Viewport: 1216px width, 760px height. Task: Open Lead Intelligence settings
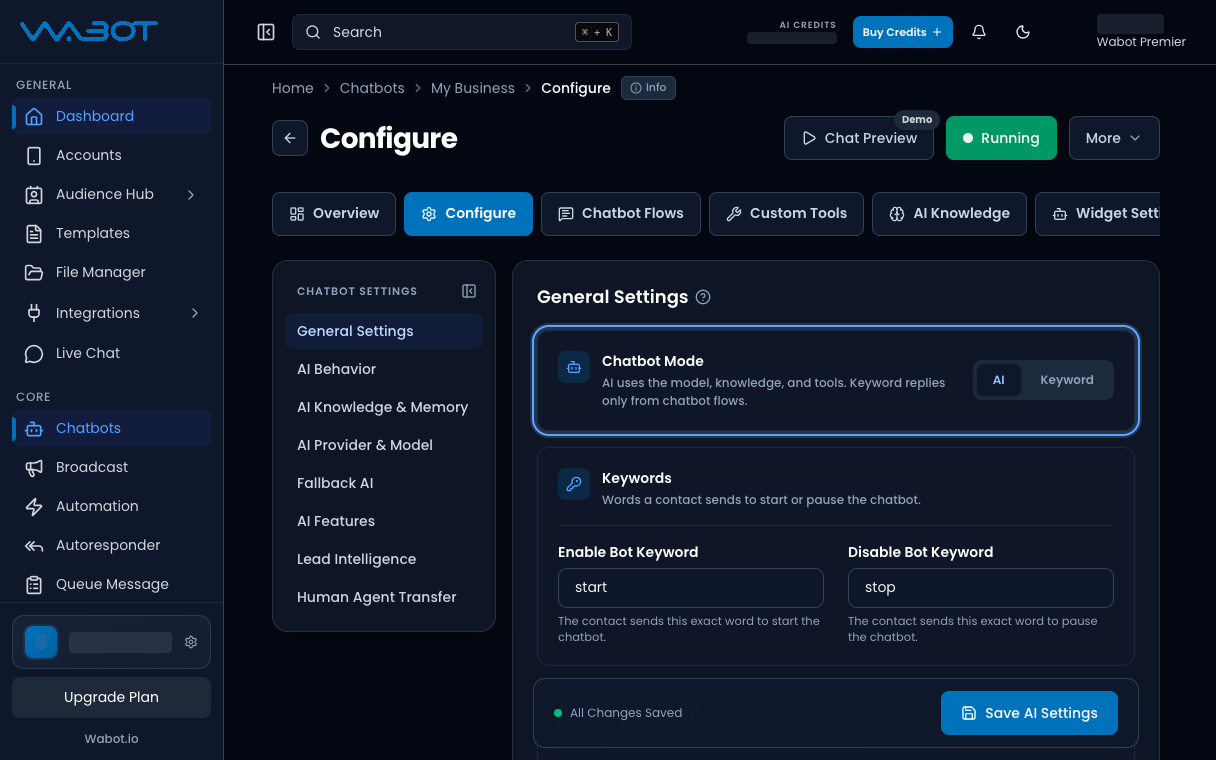click(384, 559)
